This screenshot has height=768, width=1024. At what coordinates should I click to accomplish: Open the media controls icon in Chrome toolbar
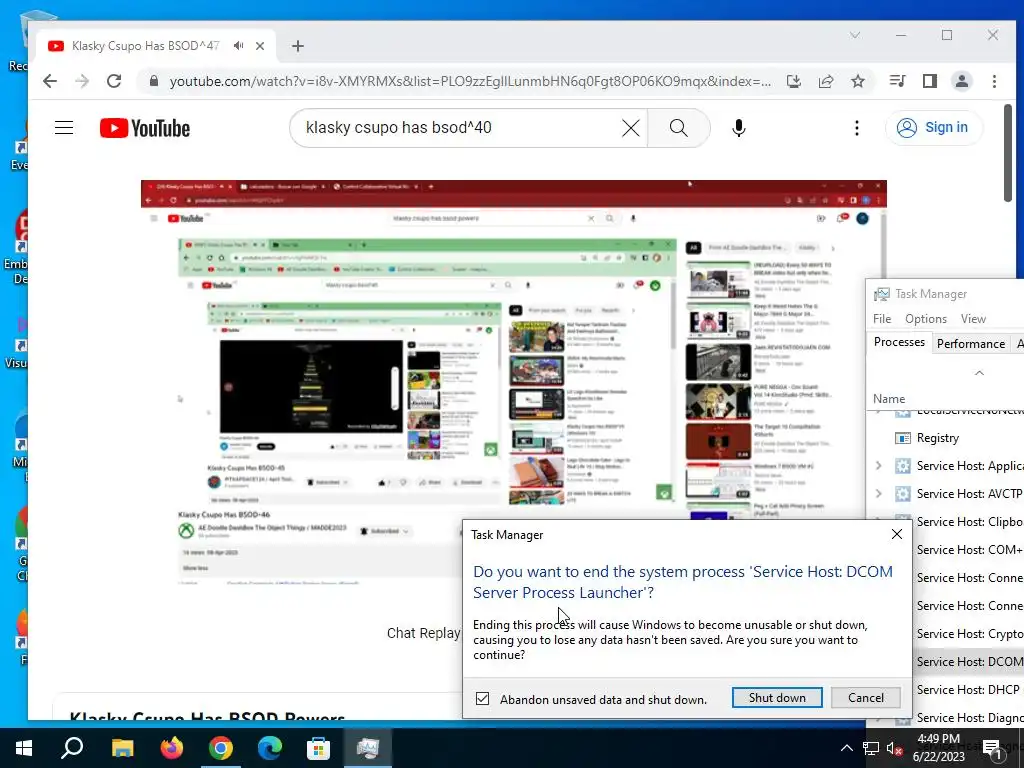897,81
